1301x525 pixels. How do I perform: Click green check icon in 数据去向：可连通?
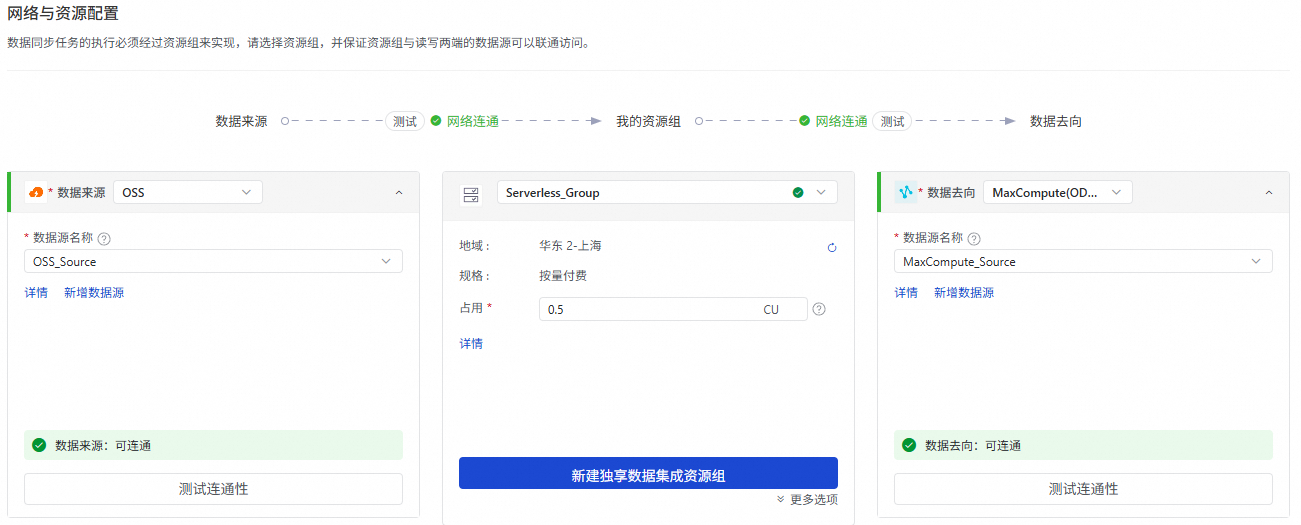[909, 445]
